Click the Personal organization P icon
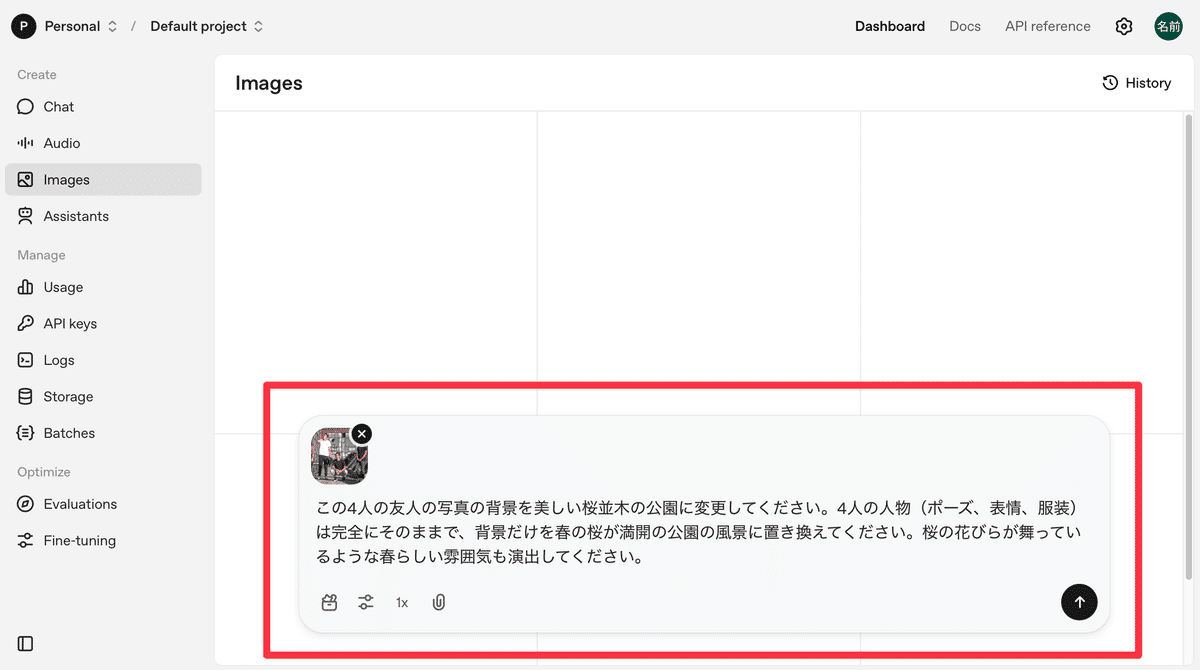The width and height of the screenshot is (1200, 670). point(23,27)
